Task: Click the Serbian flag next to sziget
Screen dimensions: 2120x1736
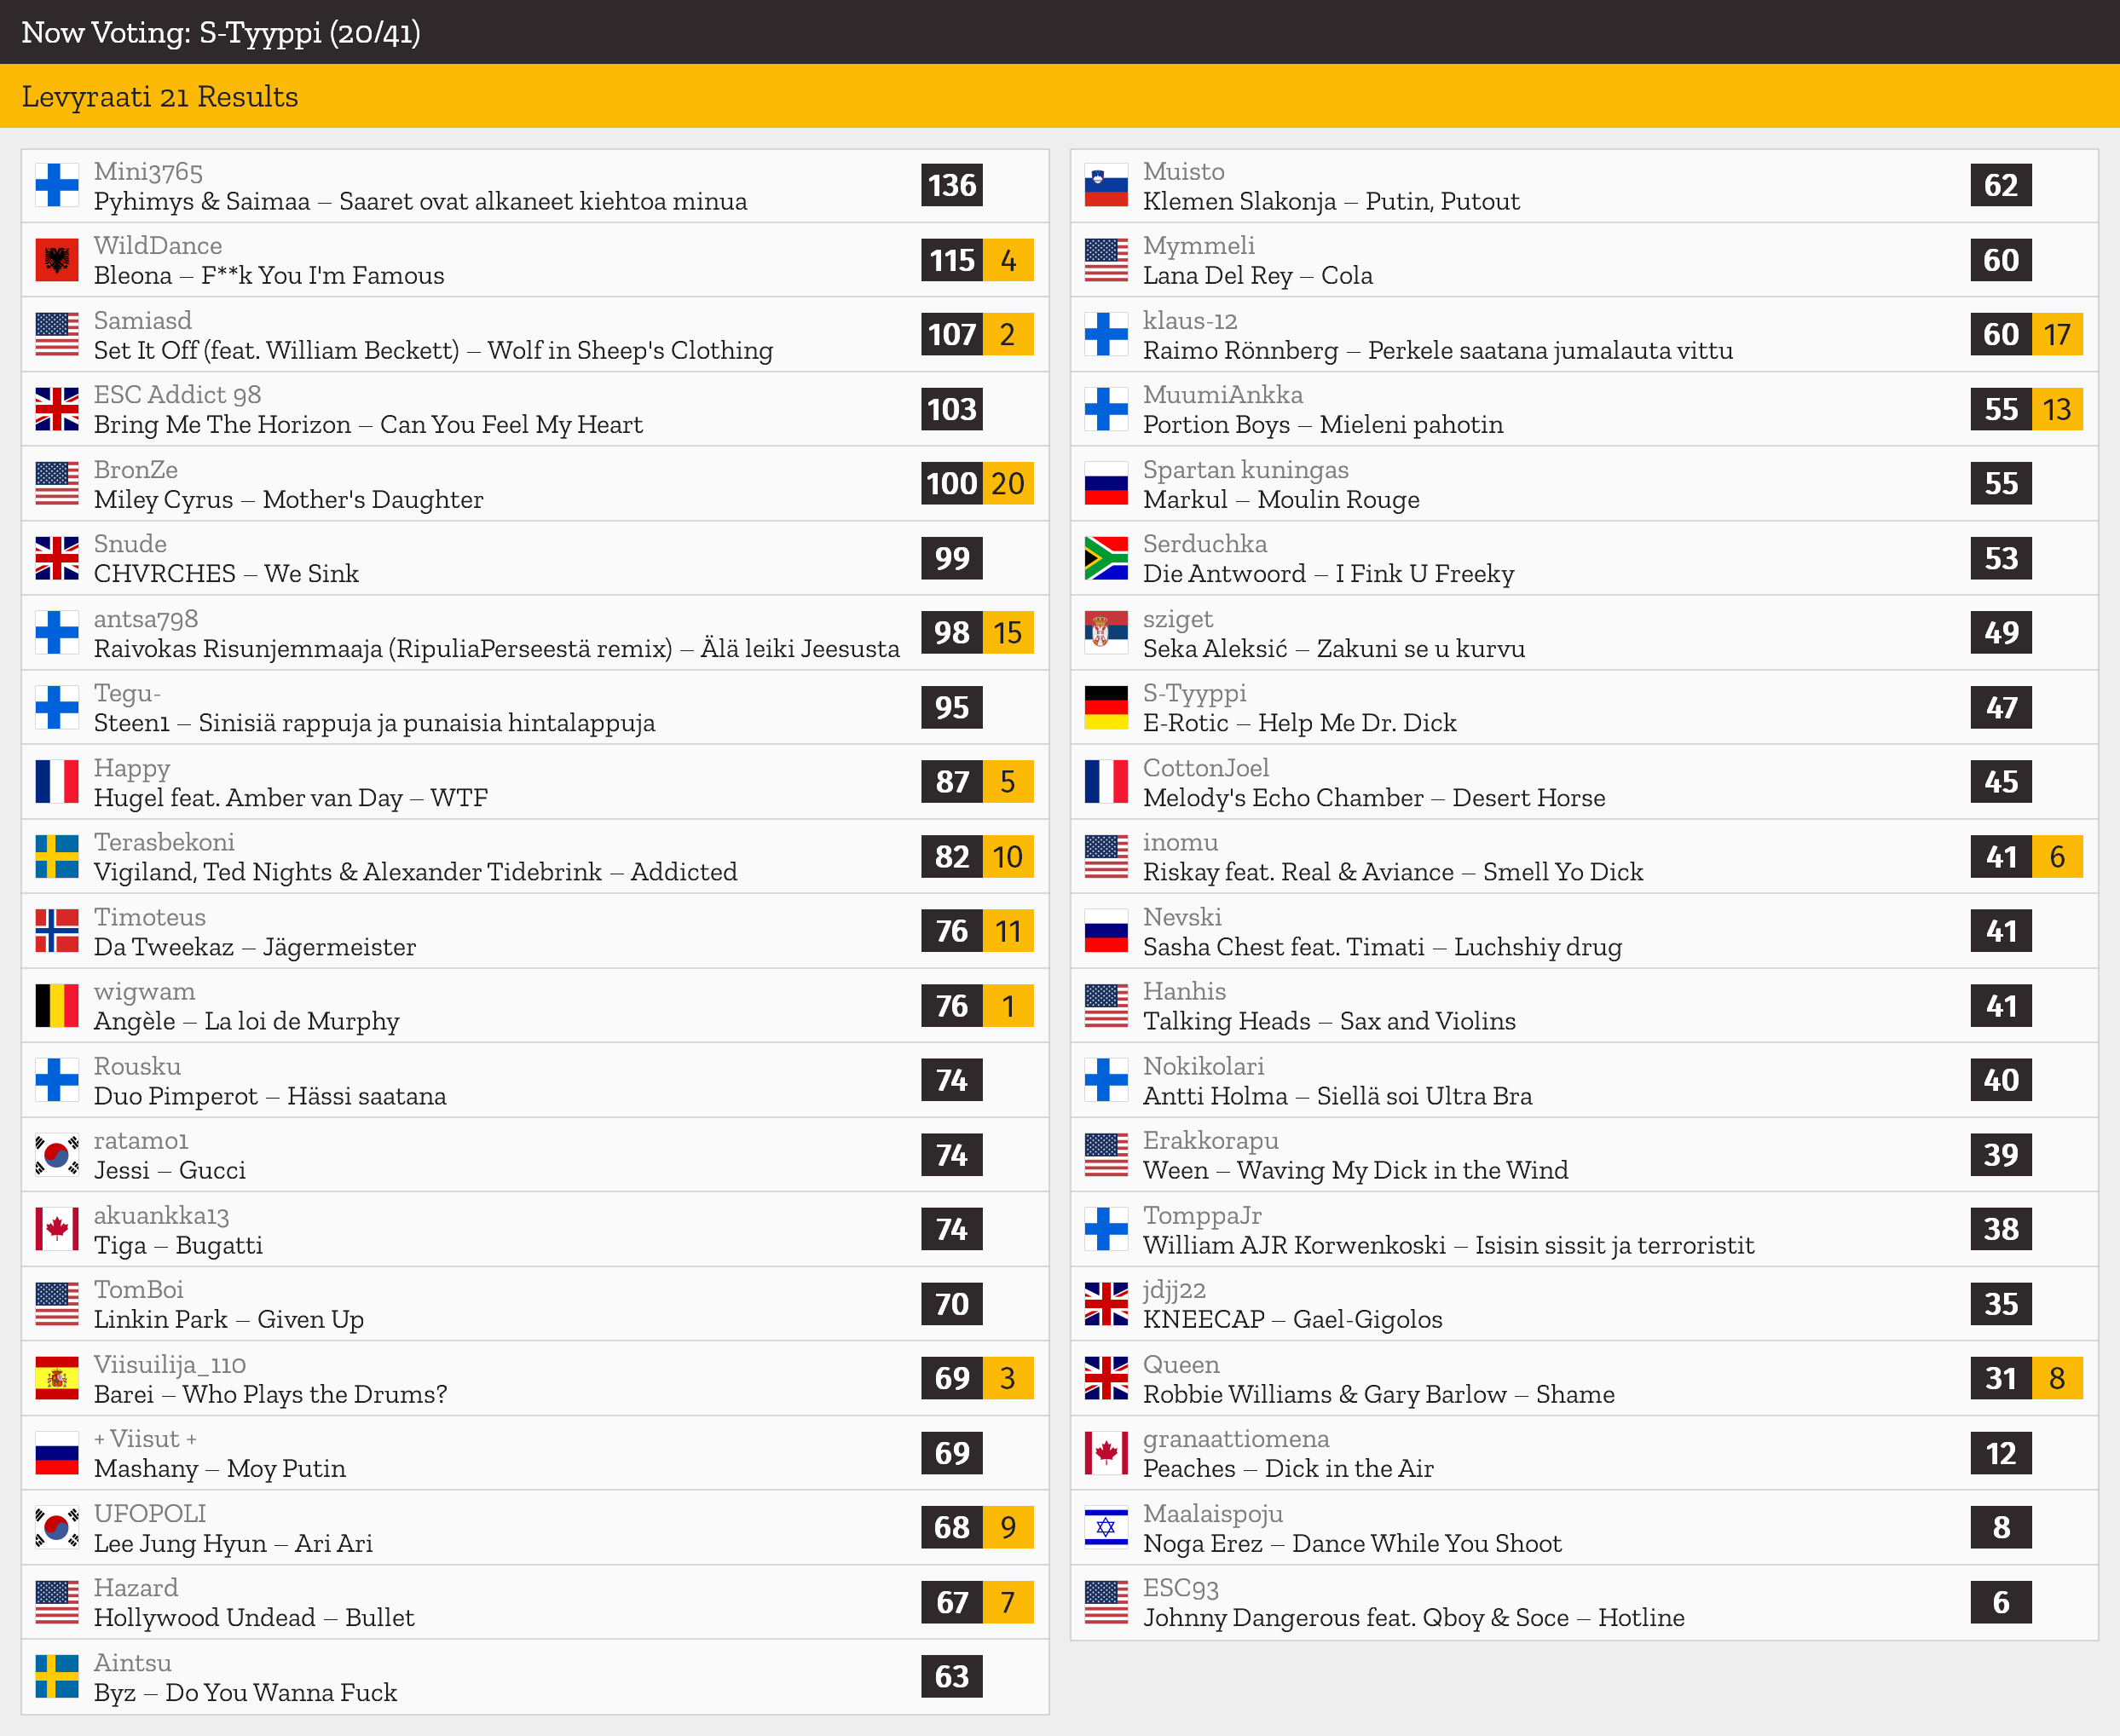Action: click(1106, 633)
